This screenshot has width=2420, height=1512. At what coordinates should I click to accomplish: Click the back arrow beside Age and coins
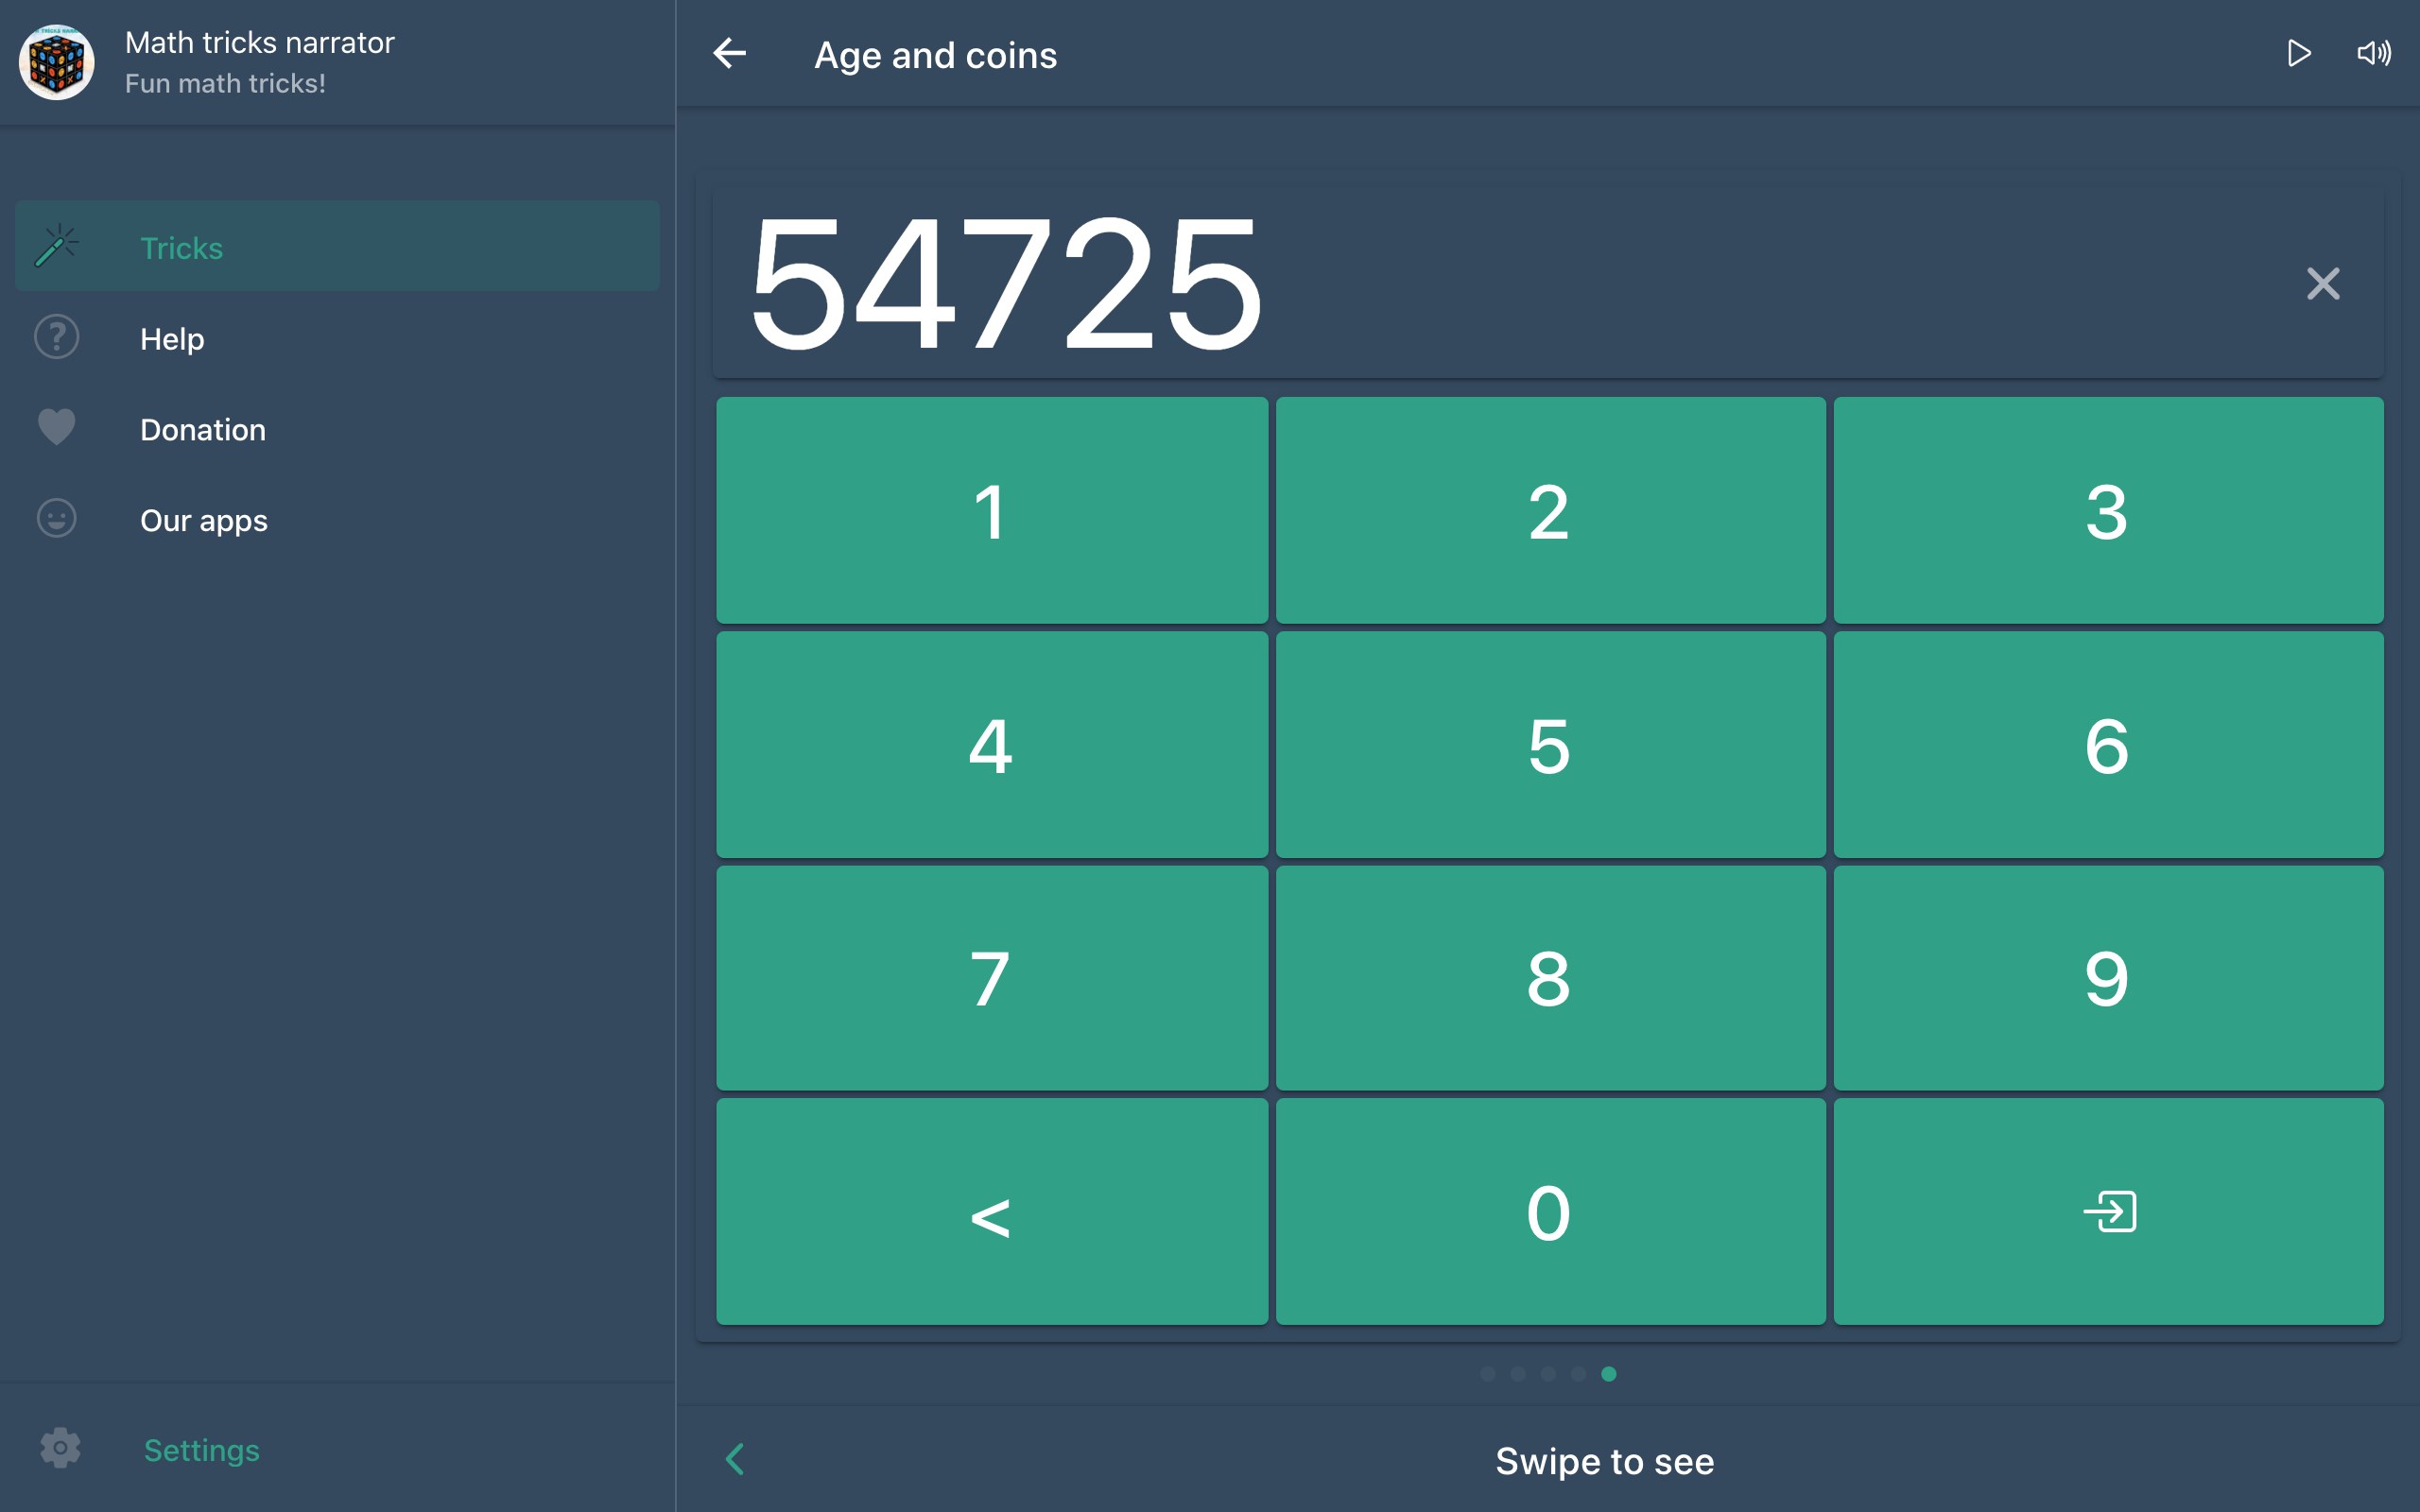(x=729, y=54)
